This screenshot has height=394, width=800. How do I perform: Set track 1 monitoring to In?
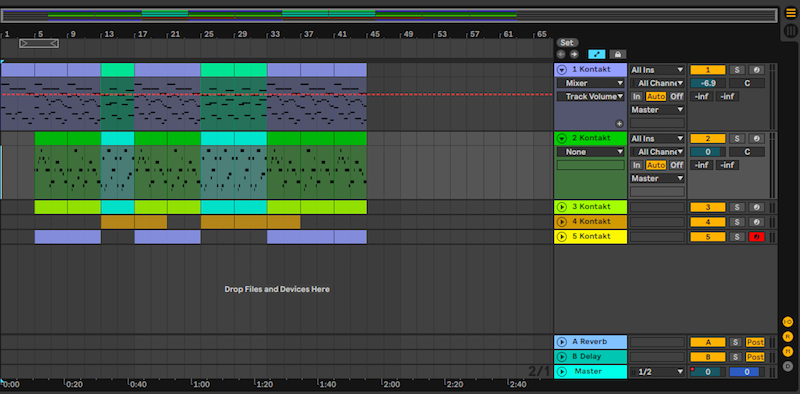(x=636, y=96)
